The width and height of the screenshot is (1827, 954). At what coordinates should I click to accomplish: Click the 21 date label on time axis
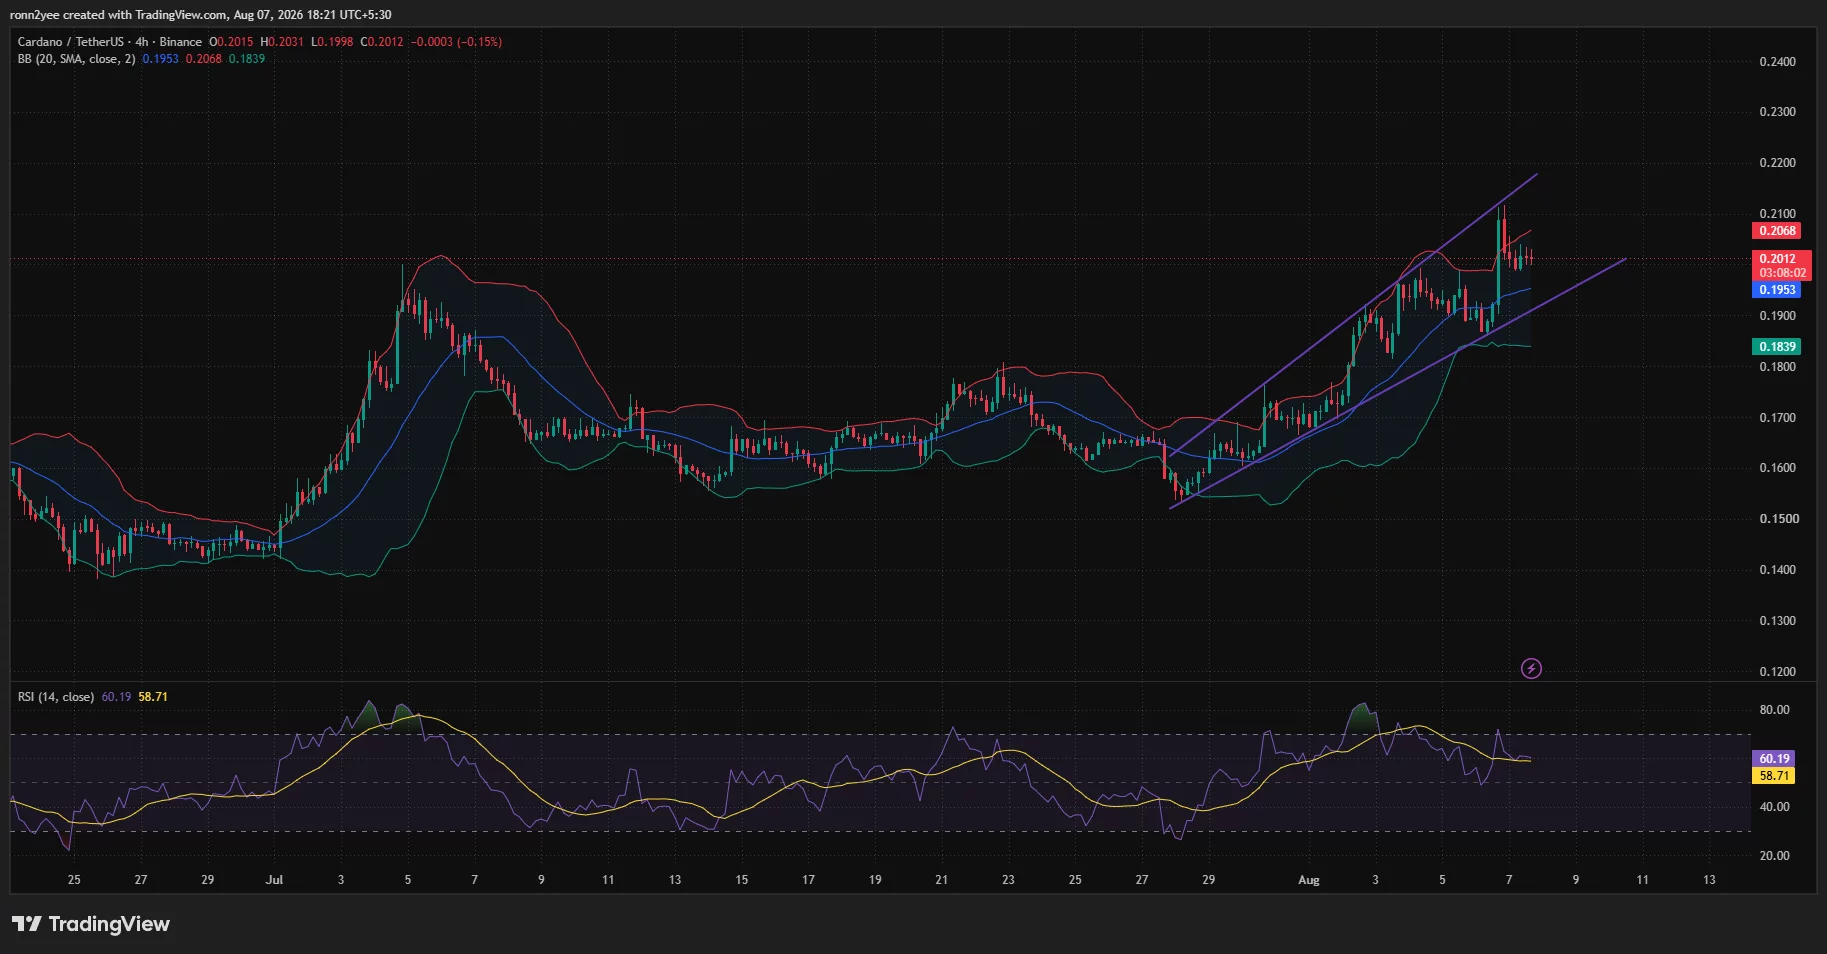941,880
